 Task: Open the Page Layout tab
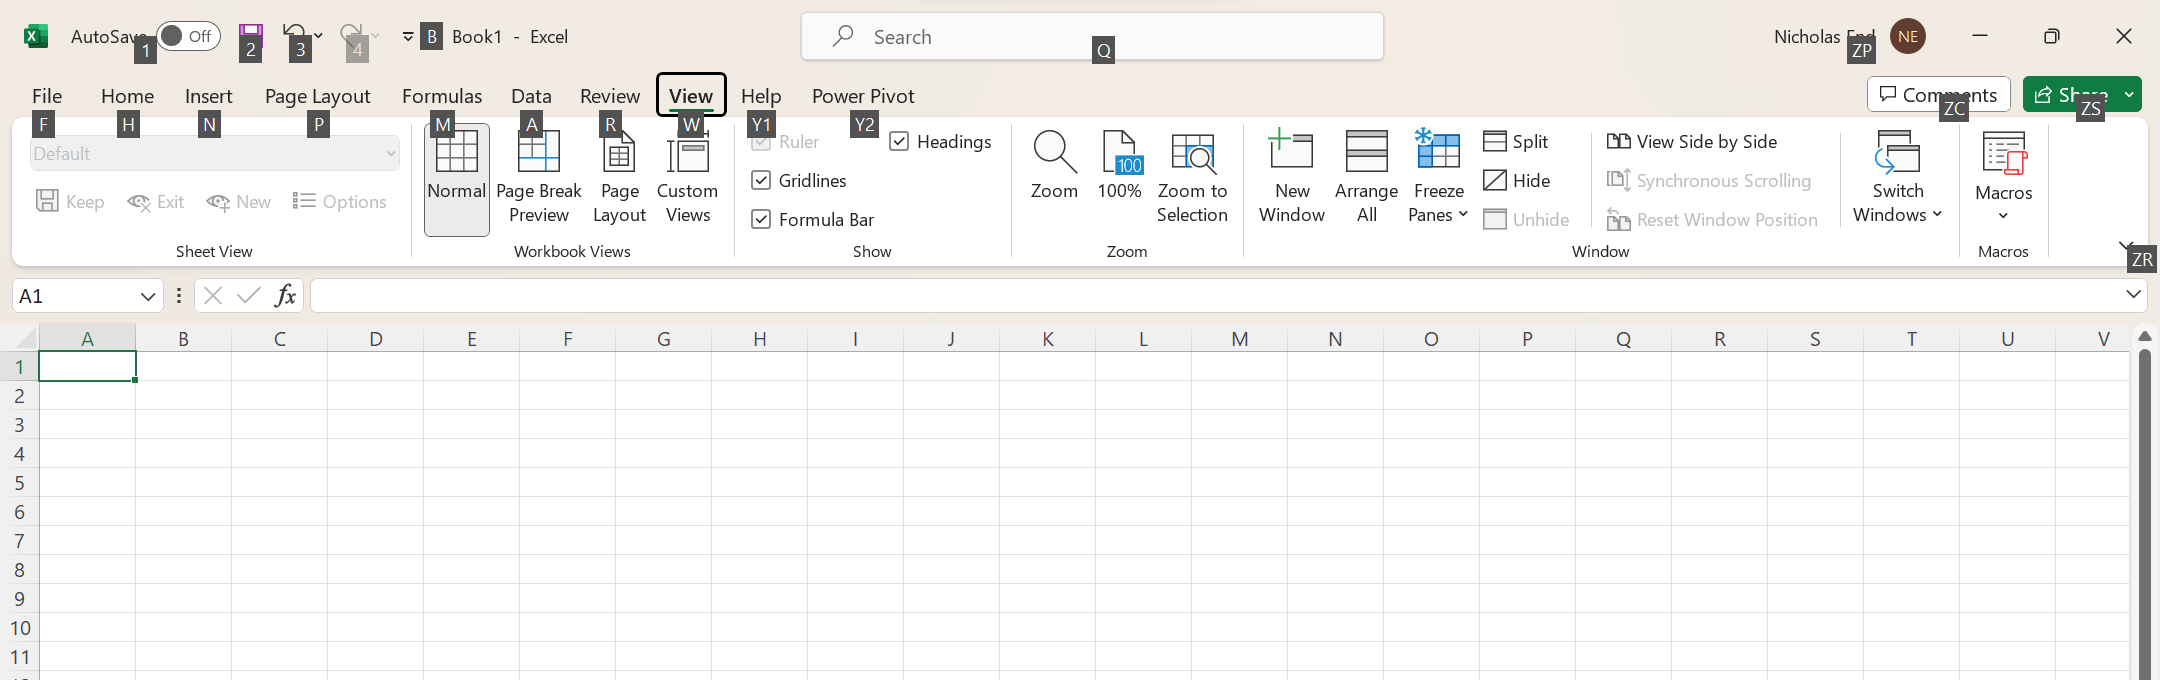pyautogui.click(x=317, y=96)
